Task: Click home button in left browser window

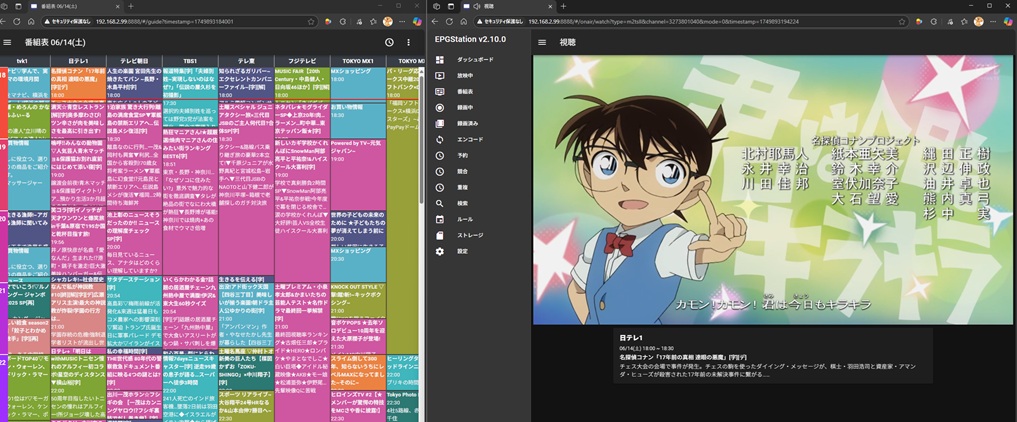Action: [32, 21]
